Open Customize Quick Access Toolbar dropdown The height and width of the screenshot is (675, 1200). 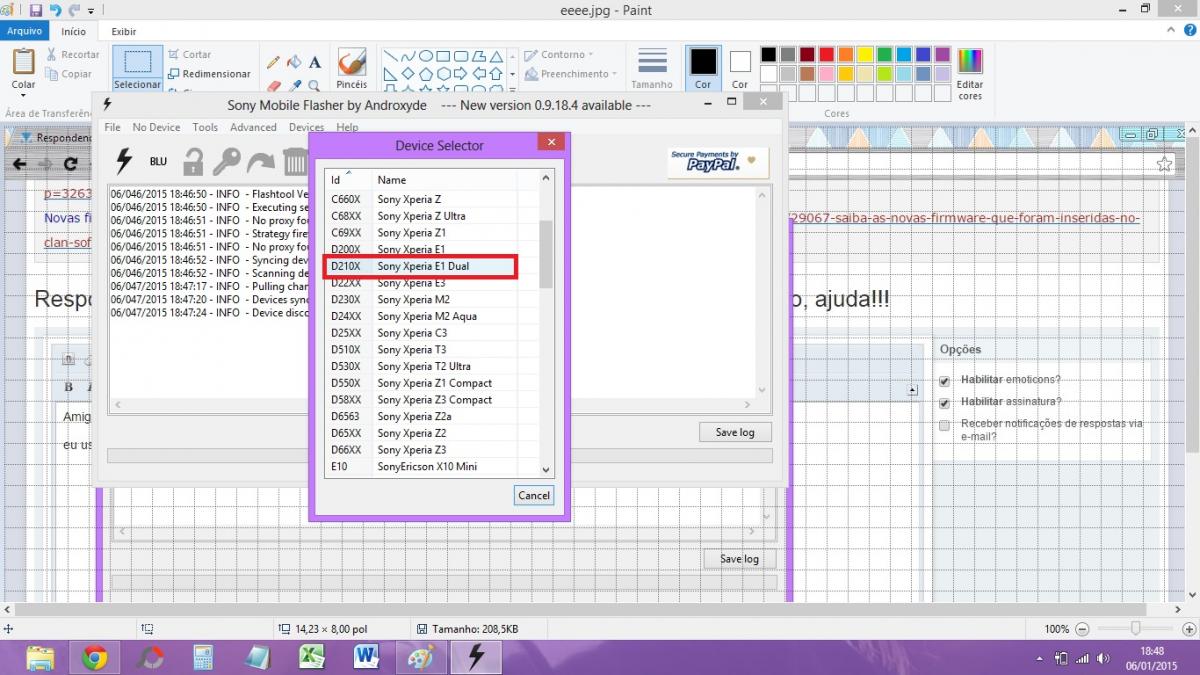92,11
